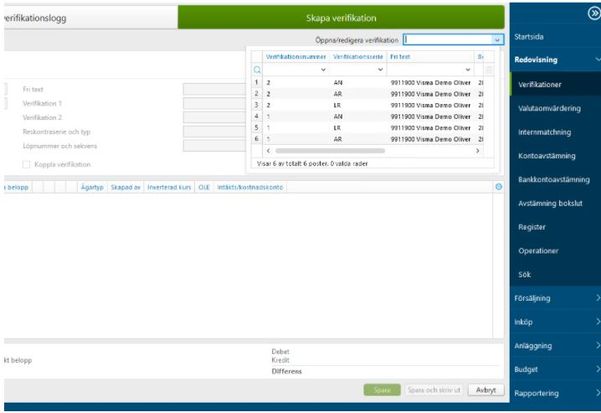The image size is (601, 413).
Task: Select row 3 with series LR
Action: tap(367, 105)
